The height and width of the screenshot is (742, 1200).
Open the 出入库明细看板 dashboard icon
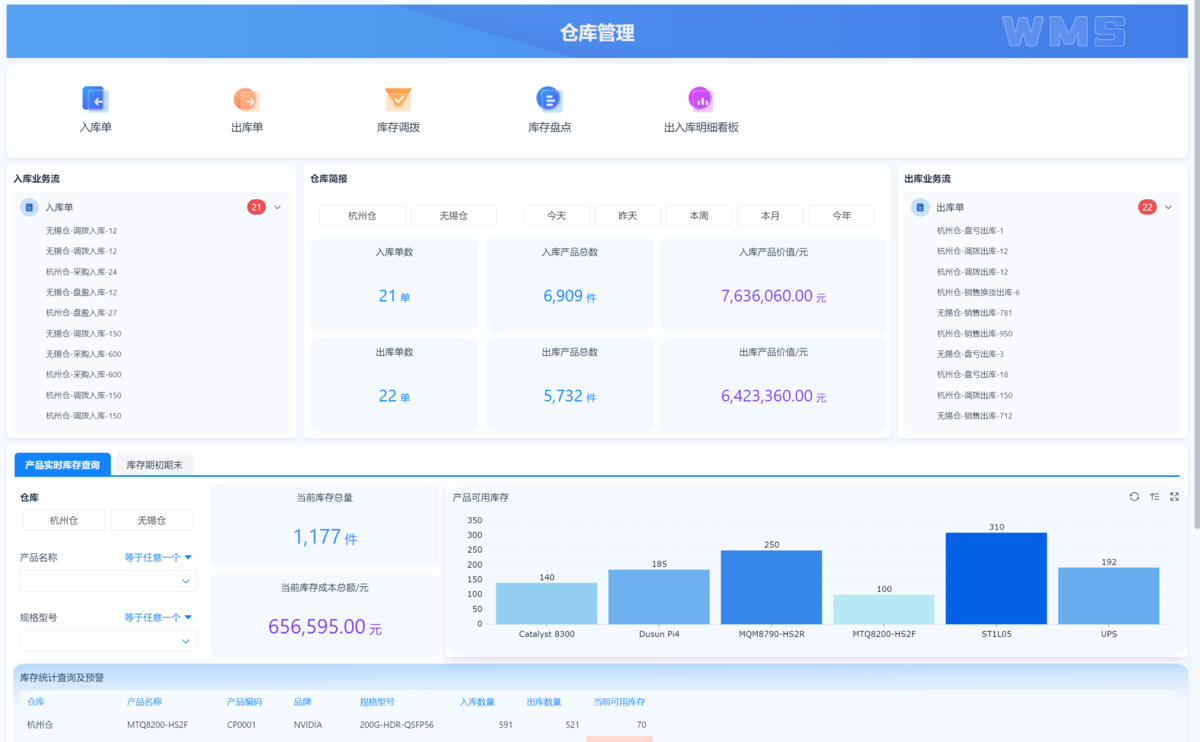coord(701,98)
